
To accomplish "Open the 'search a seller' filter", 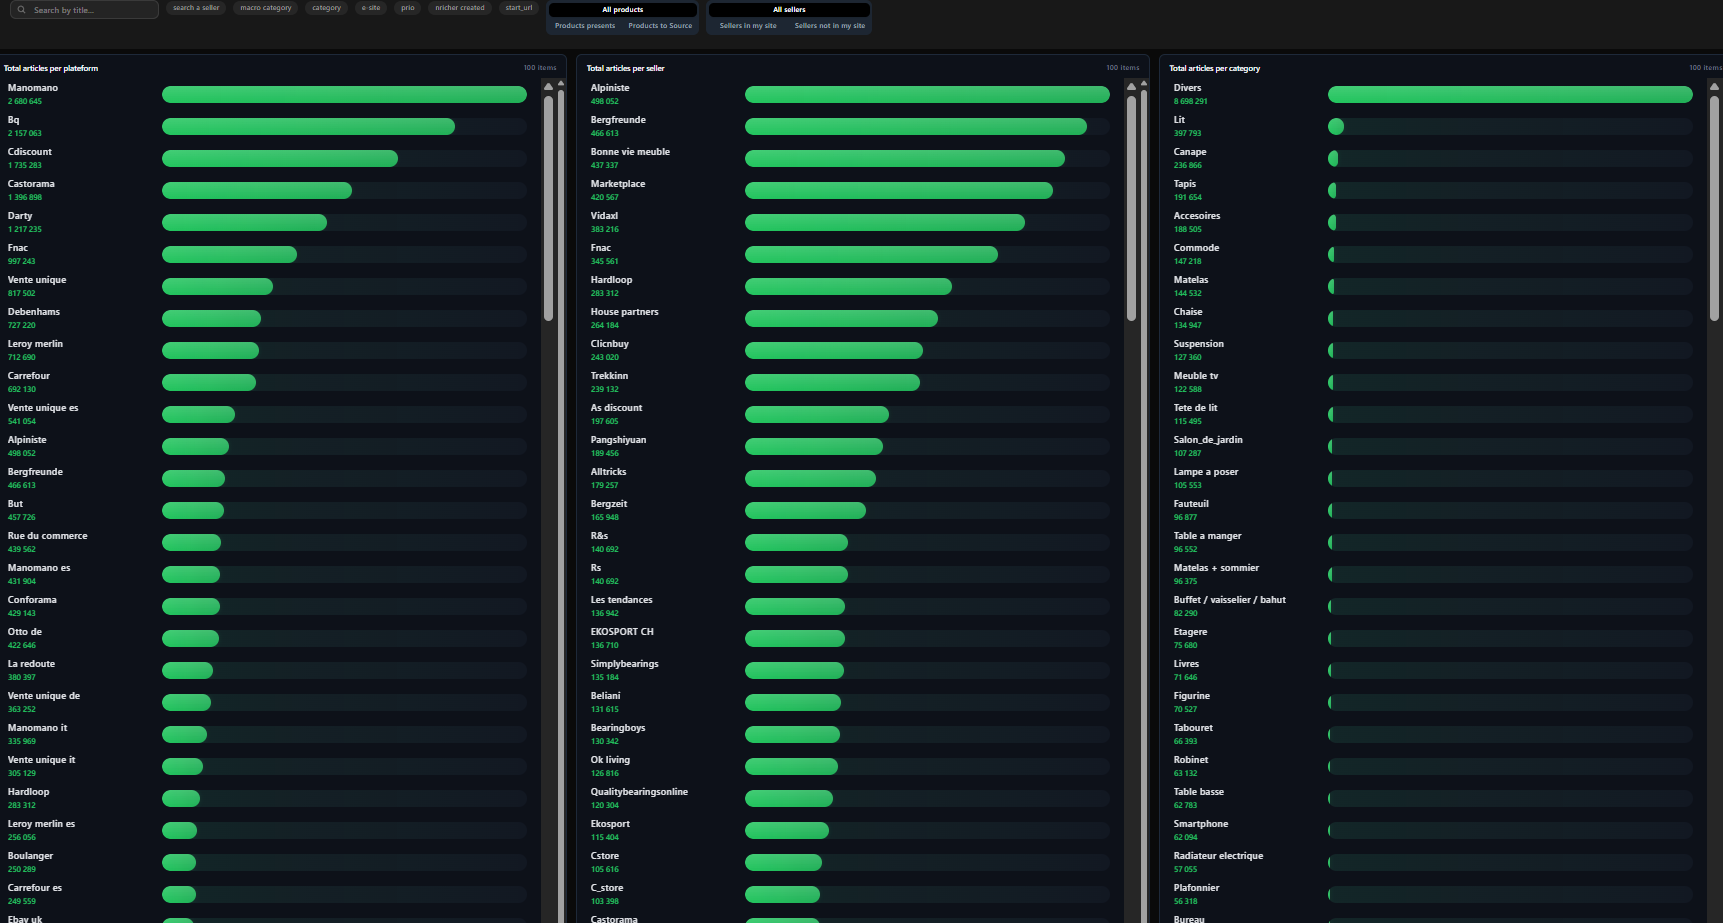I will 196,8.
